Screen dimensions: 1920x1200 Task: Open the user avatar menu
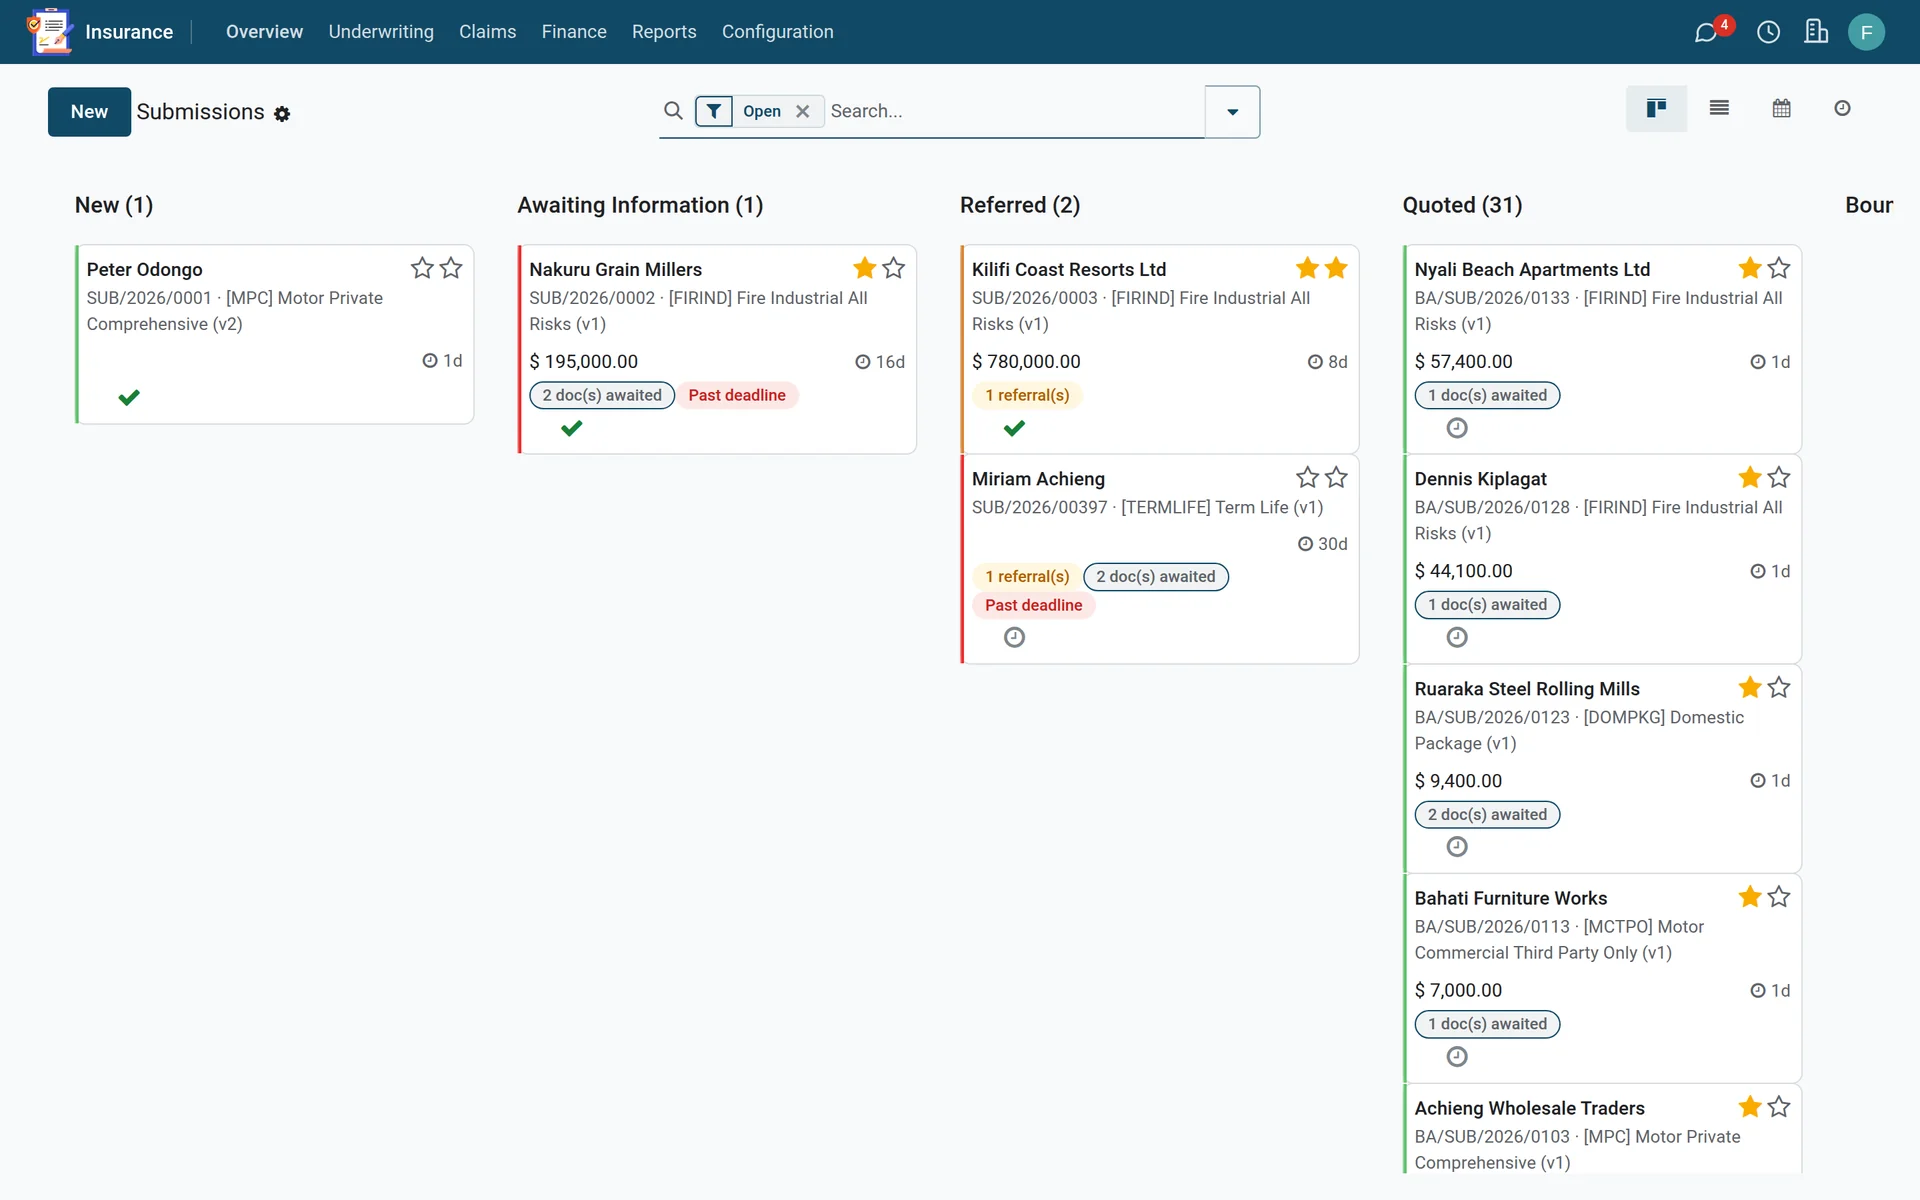click(1866, 32)
